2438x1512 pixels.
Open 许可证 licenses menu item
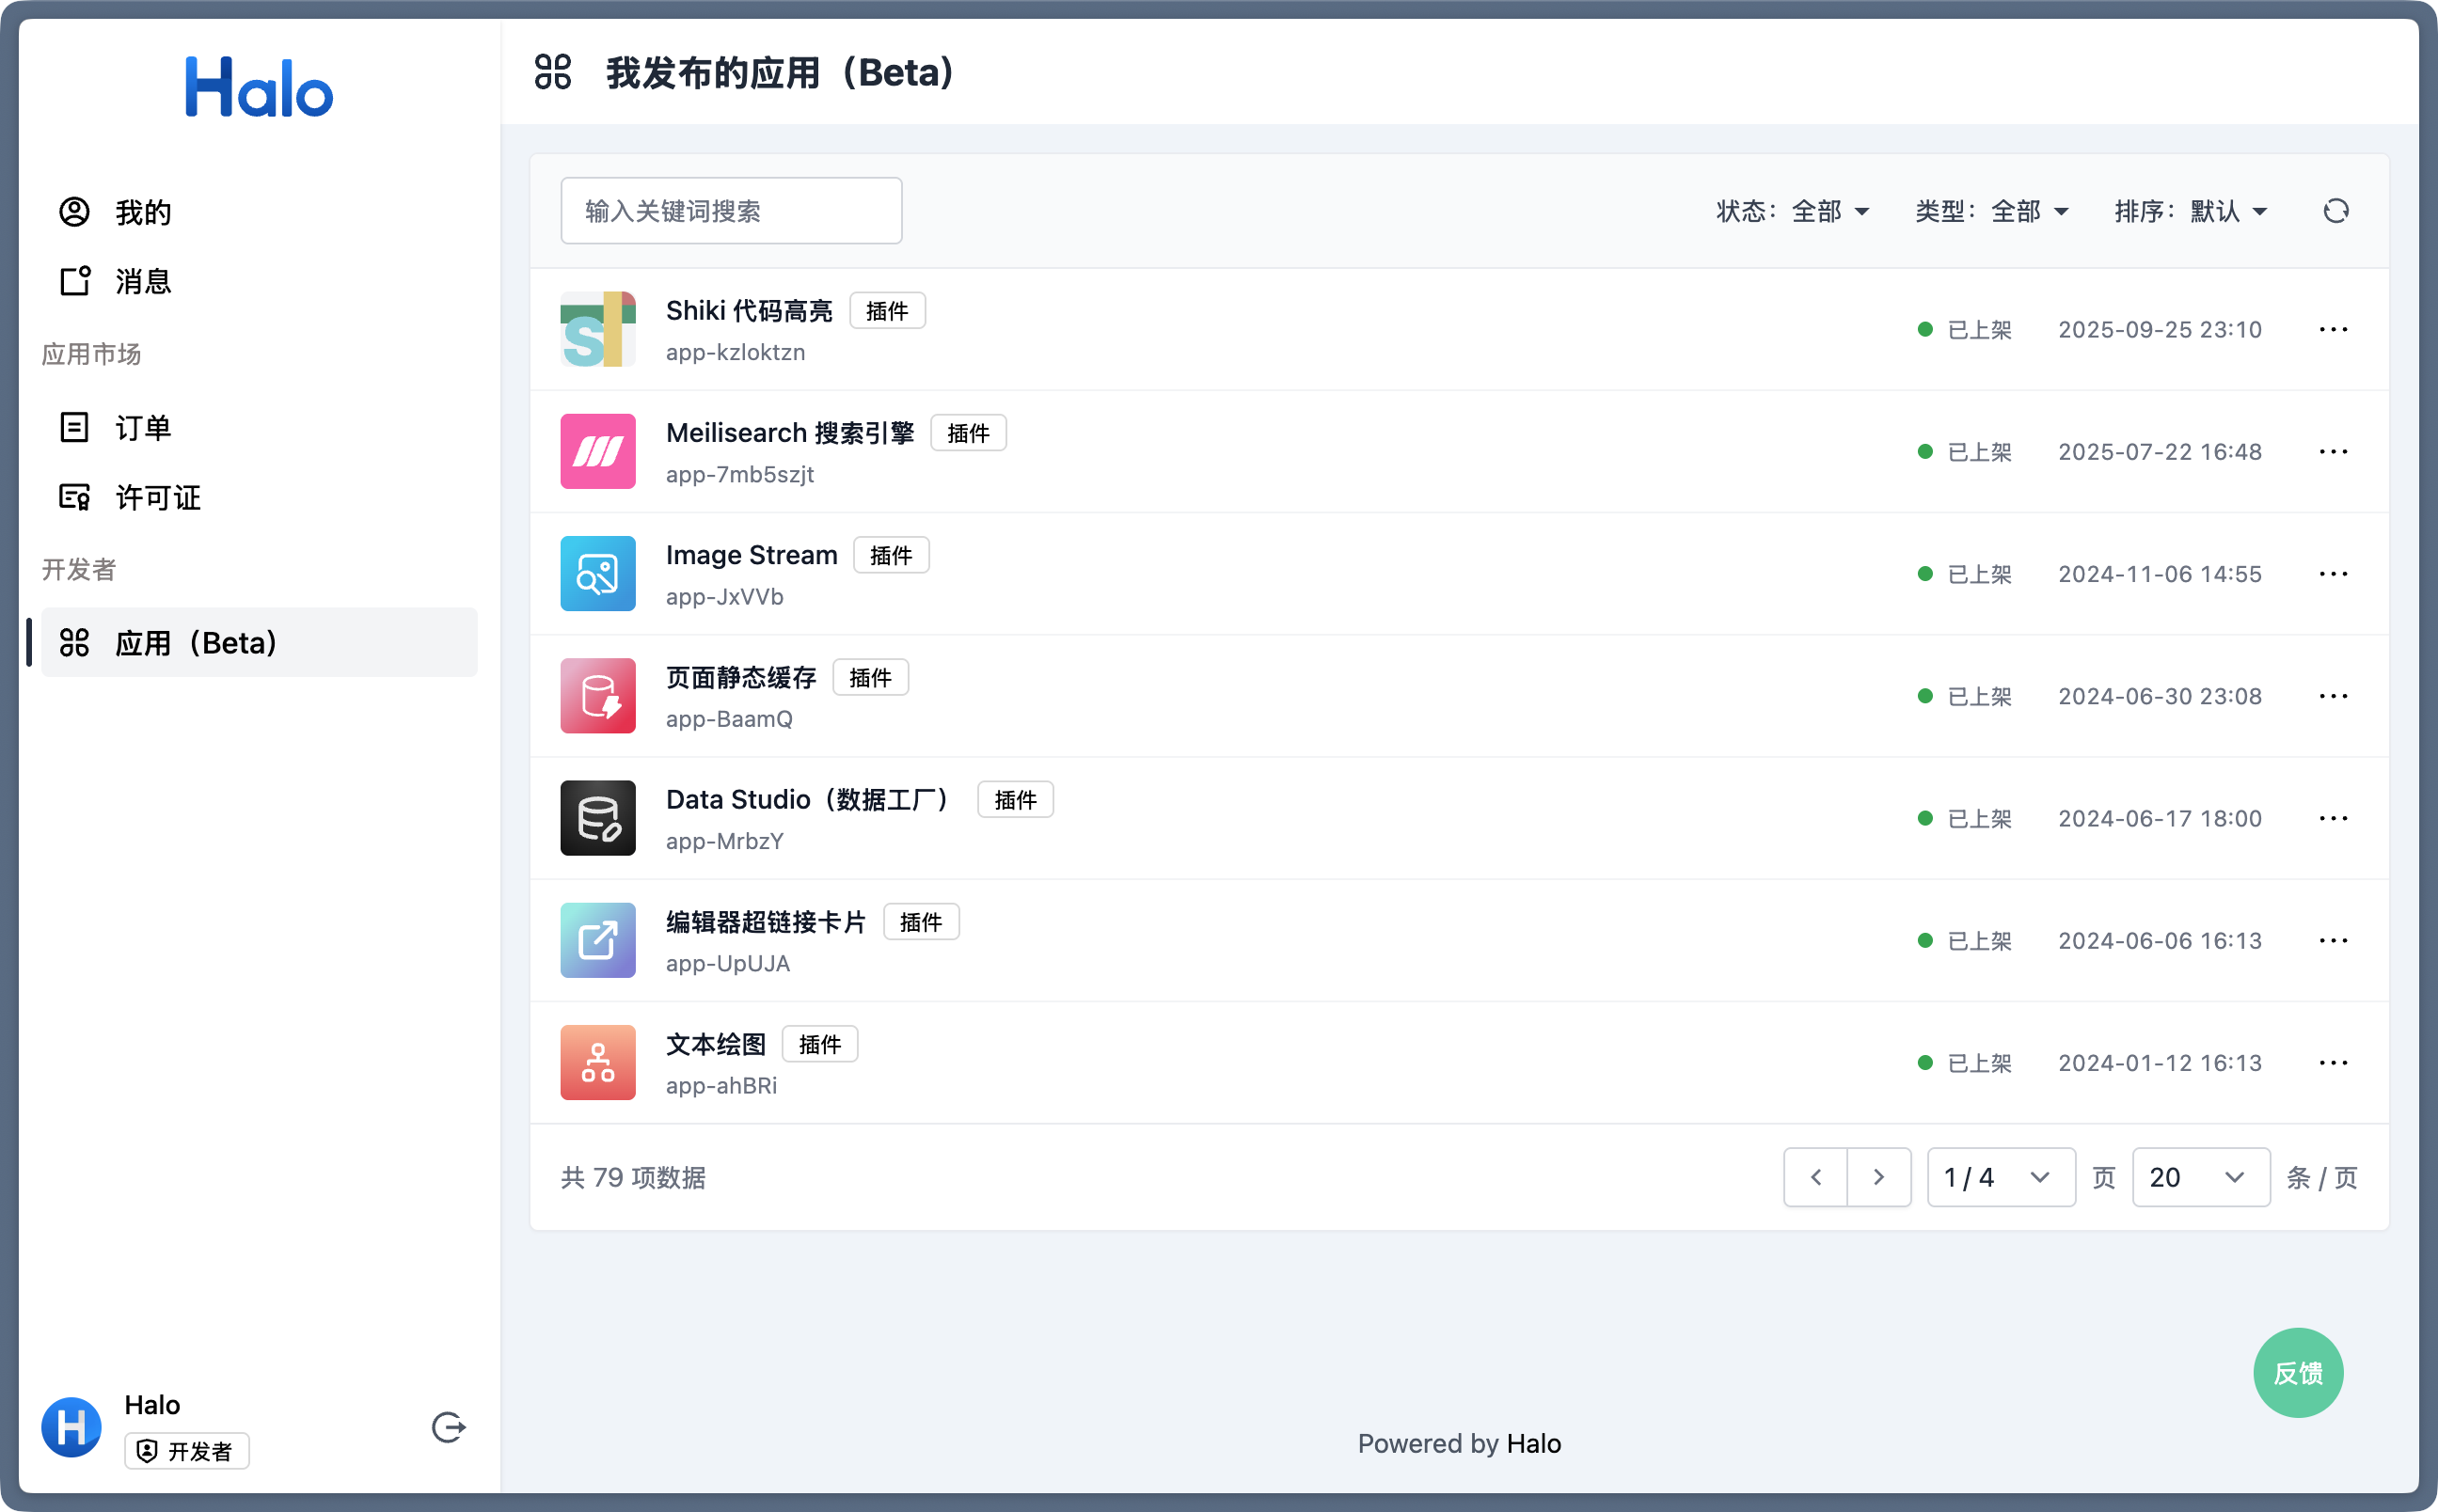click(157, 498)
